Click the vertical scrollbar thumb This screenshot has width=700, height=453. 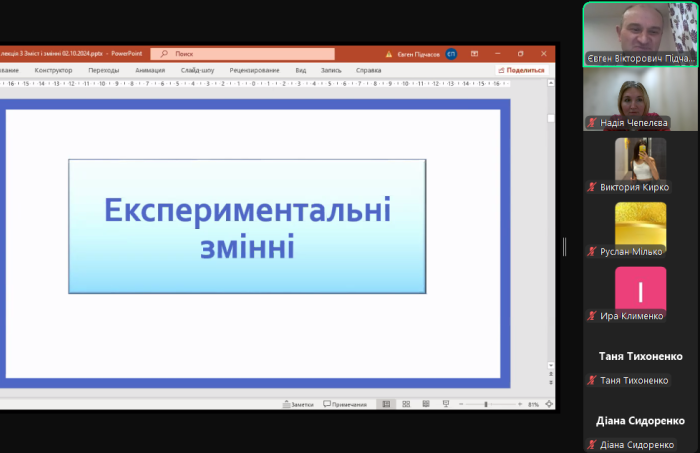(x=551, y=118)
